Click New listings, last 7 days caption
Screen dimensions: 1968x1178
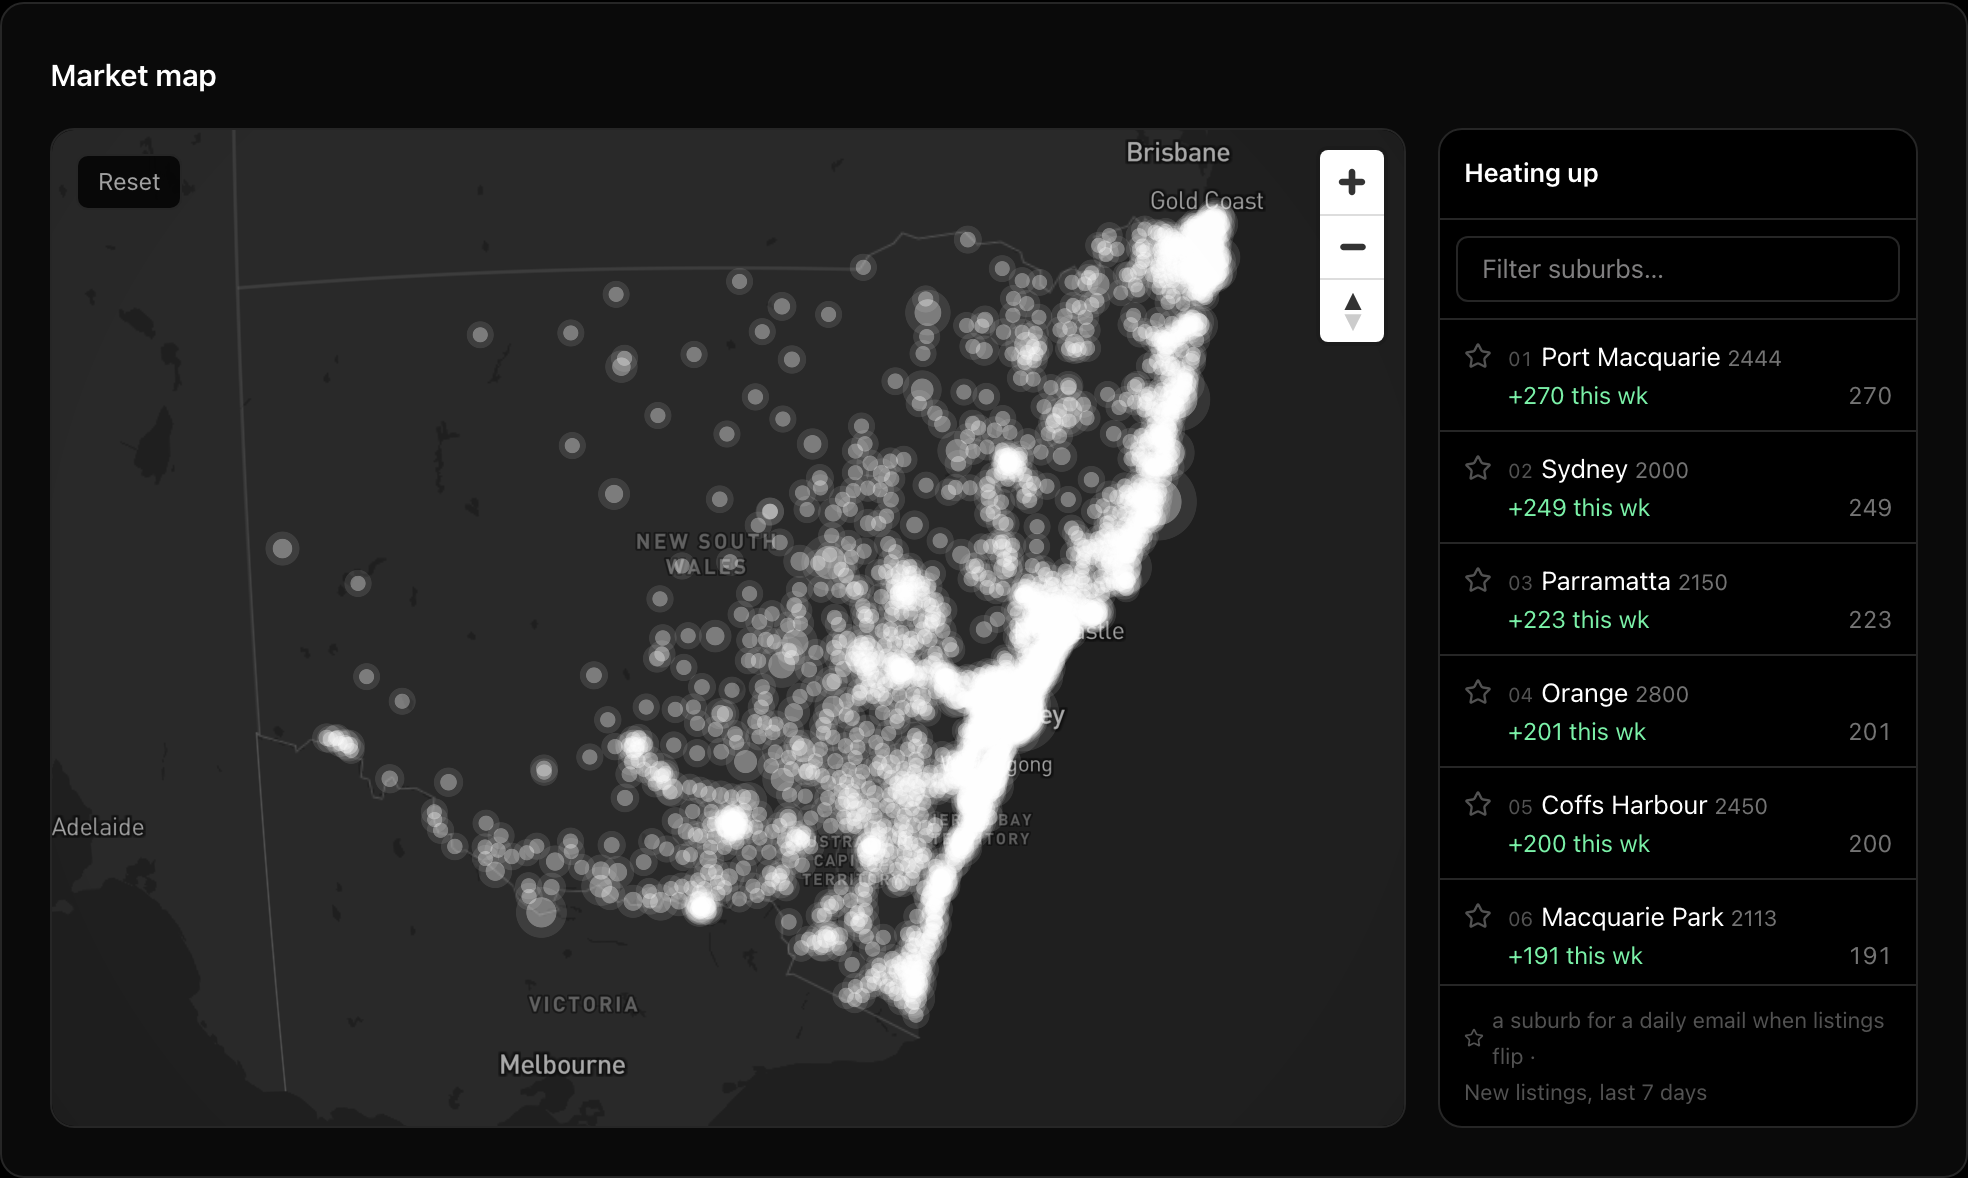click(1585, 1093)
